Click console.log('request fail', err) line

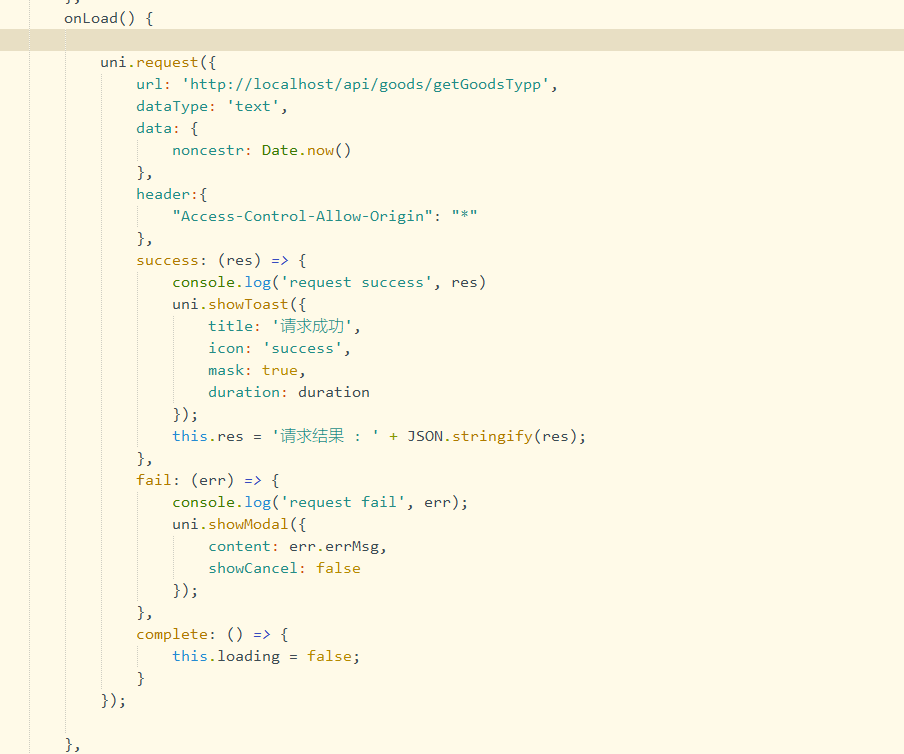(x=320, y=503)
